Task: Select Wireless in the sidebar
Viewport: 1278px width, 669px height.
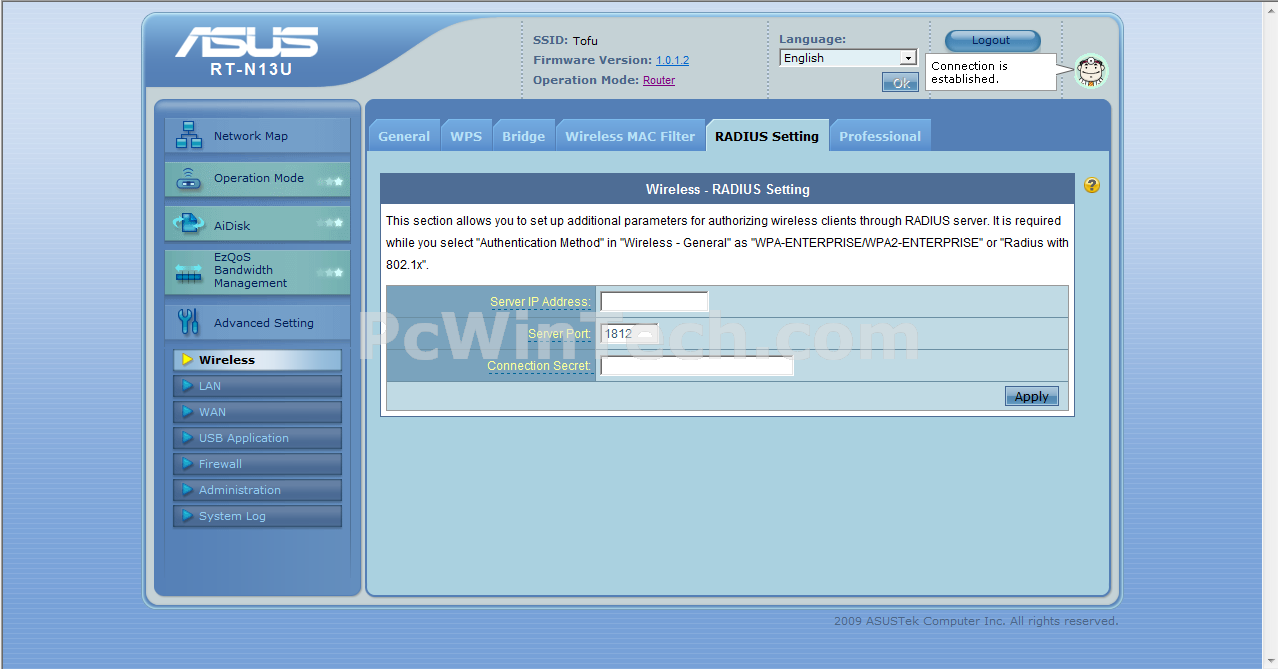Action: tap(258, 360)
